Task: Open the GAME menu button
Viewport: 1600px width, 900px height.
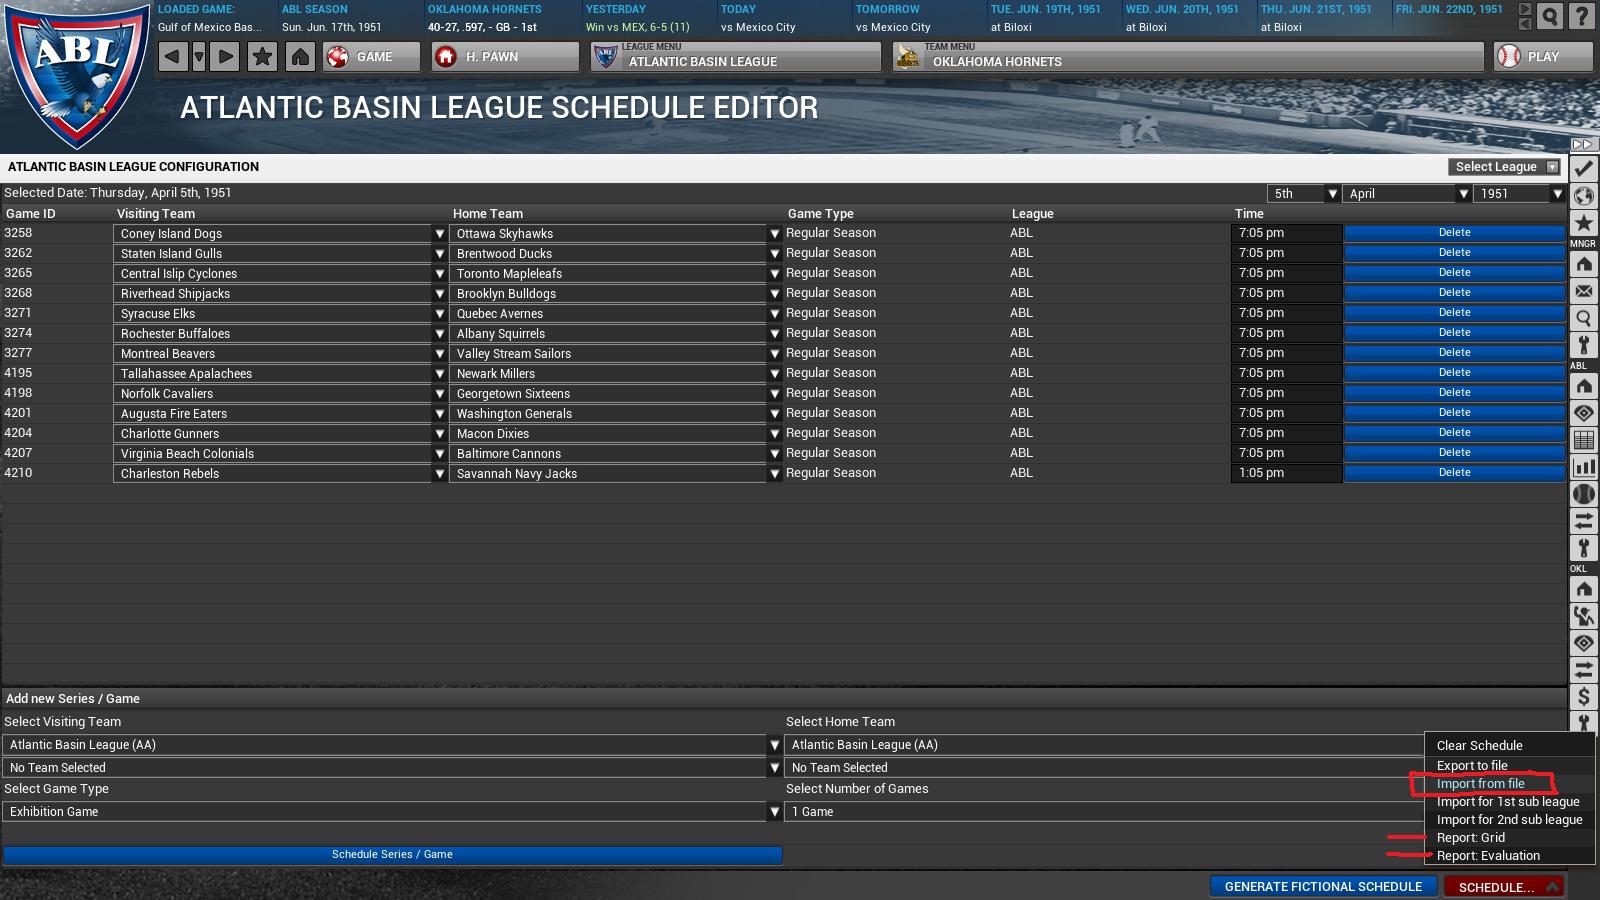Action: (371, 57)
